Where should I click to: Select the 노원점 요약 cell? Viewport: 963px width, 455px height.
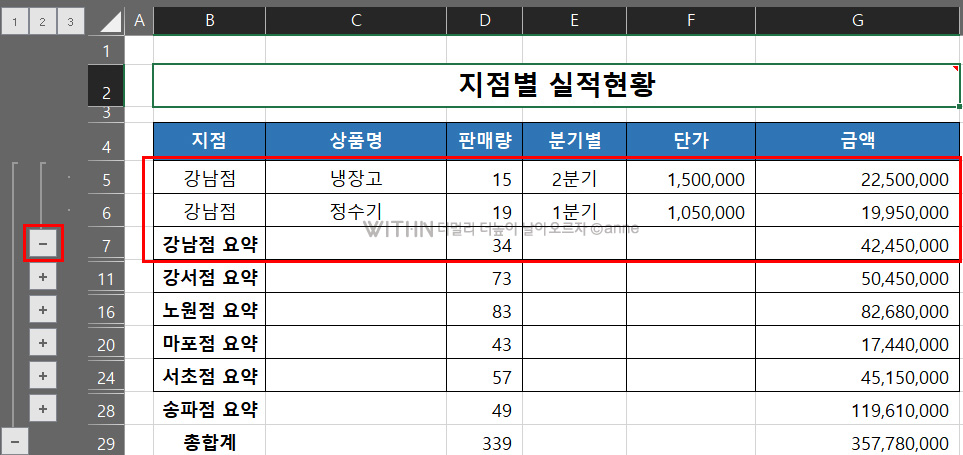tap(209, 310)
